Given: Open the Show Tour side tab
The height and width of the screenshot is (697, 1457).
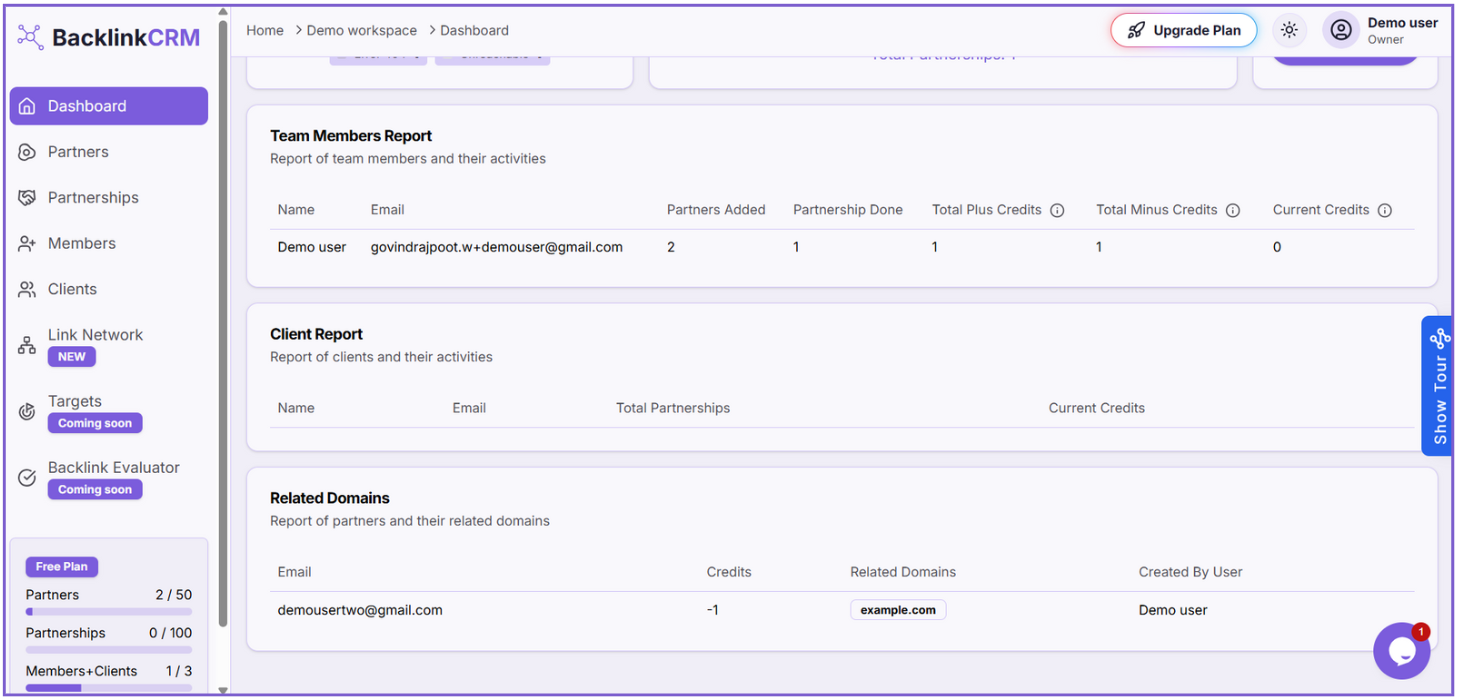Looking at the screenshot, I should [x=1438, y=386].
